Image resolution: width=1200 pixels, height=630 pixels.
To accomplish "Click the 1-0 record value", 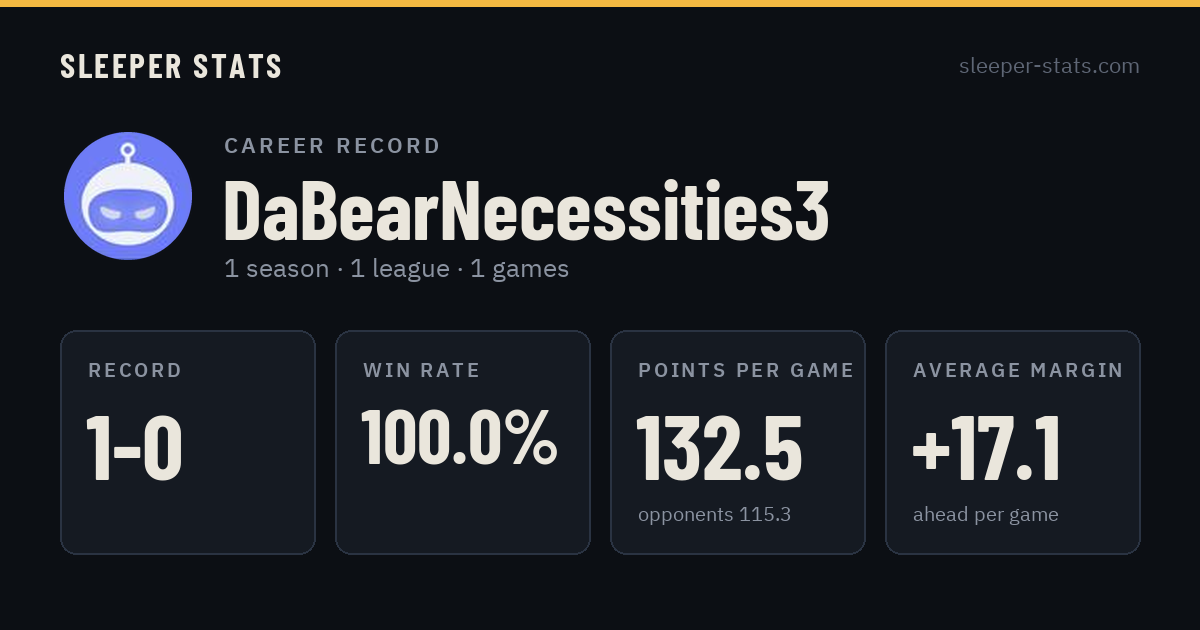I will click(x=135, y=449).
